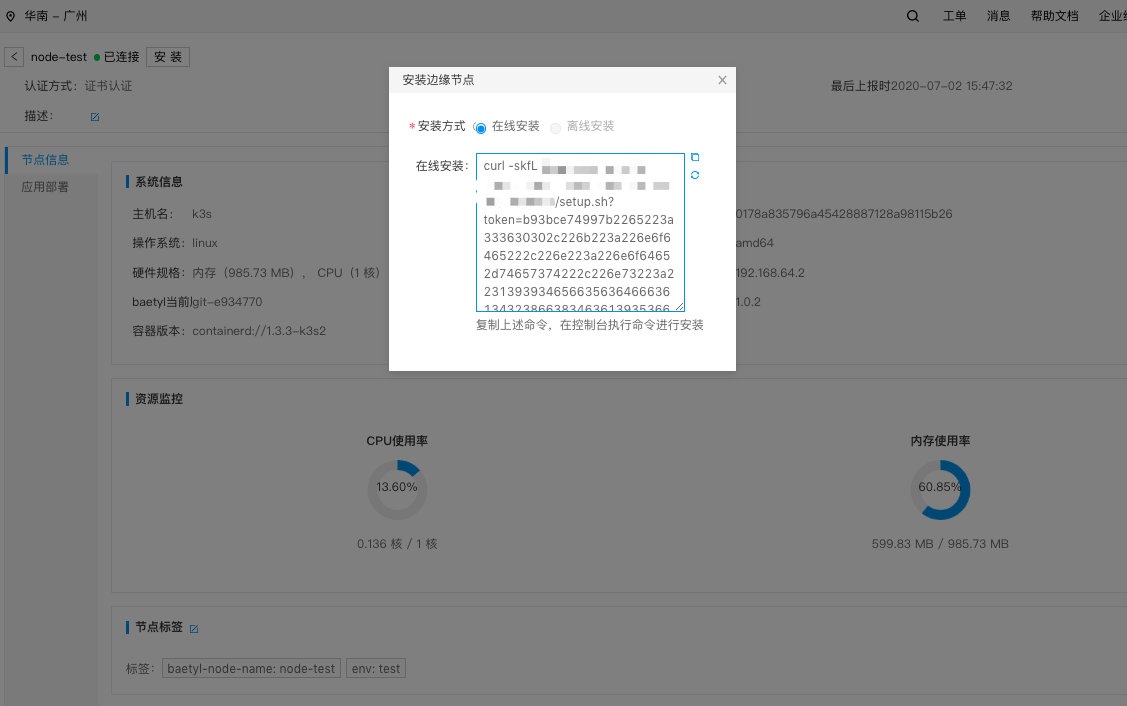Viewport: 1127px width, 706px height.
Task: Open the 工单 menu in the top bar
Action: click(x=954, y=16)
